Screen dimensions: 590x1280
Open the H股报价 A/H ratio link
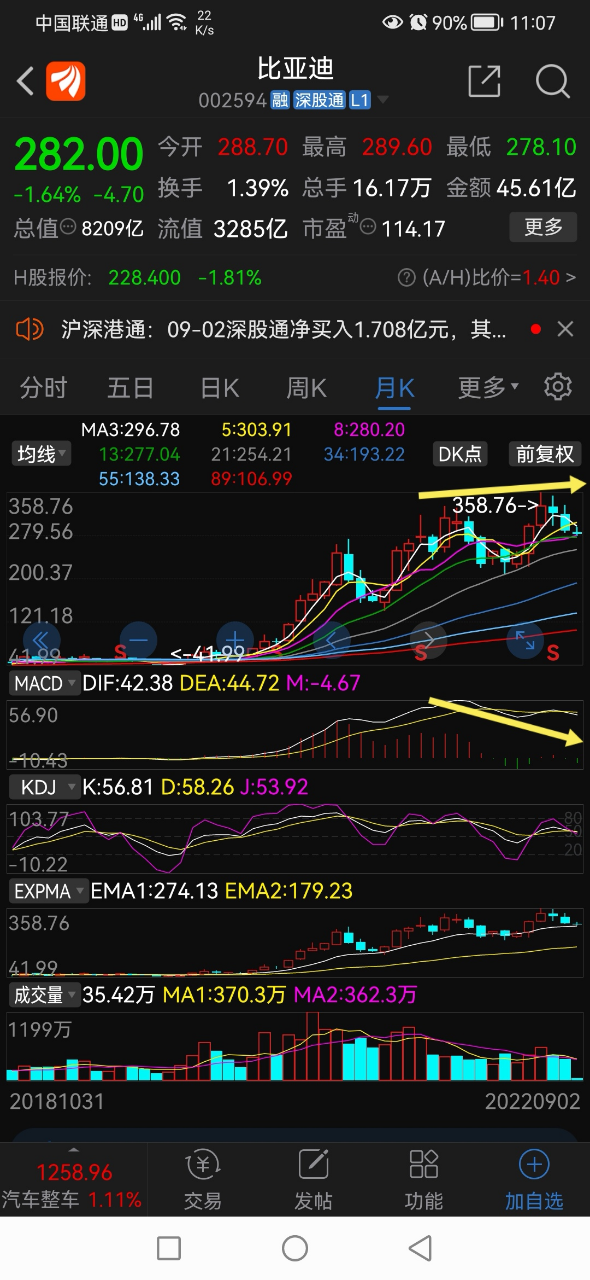click(x=487, y=278)
